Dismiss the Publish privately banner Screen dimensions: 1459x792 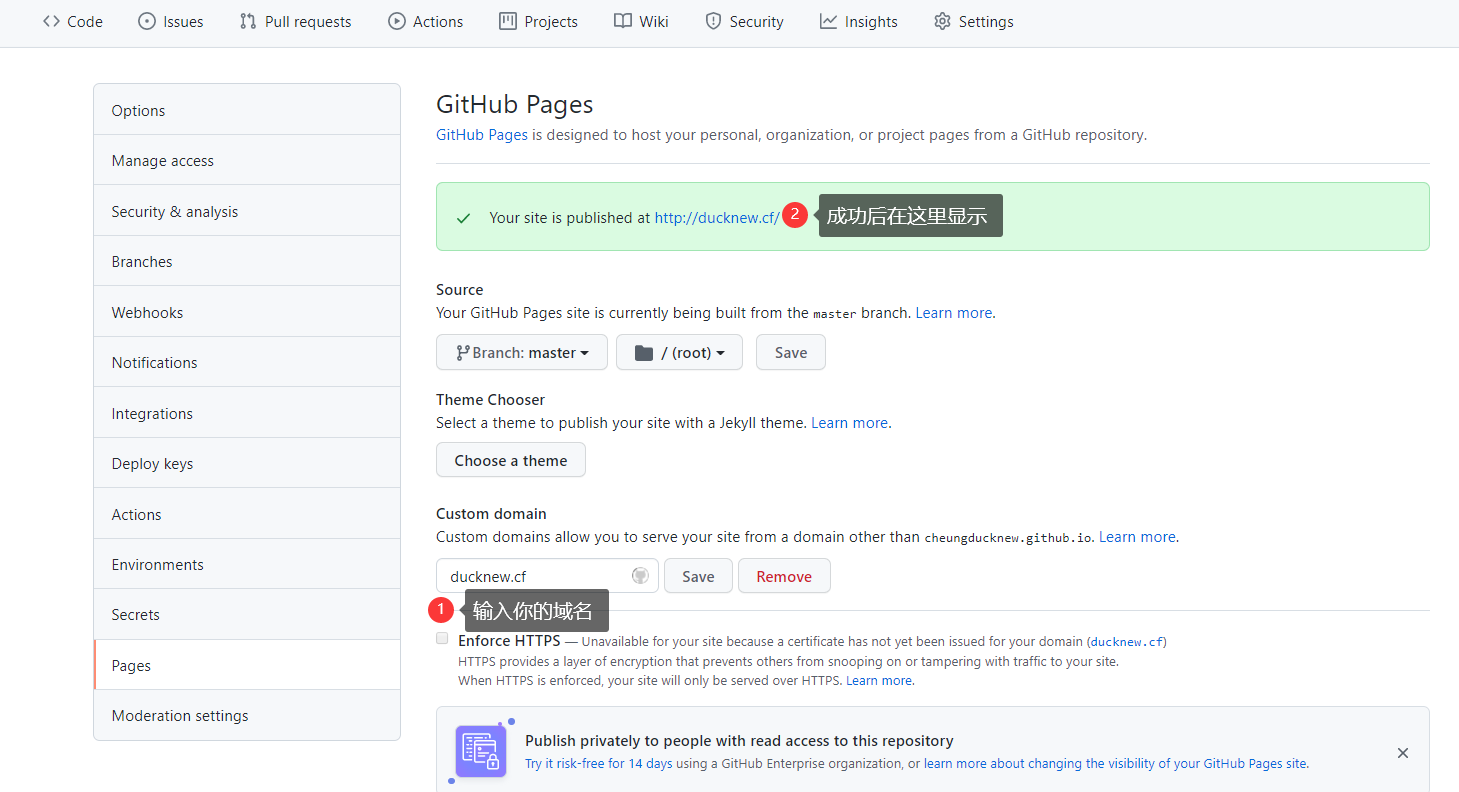pyautogui.click(x=1403, y=753)
